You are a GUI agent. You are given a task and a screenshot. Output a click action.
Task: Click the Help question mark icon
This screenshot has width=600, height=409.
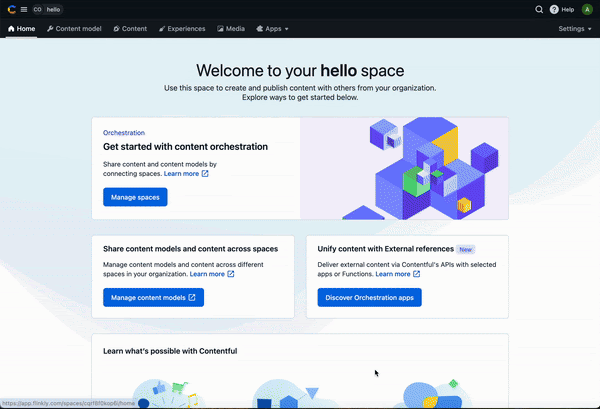[x=554, y=10]
